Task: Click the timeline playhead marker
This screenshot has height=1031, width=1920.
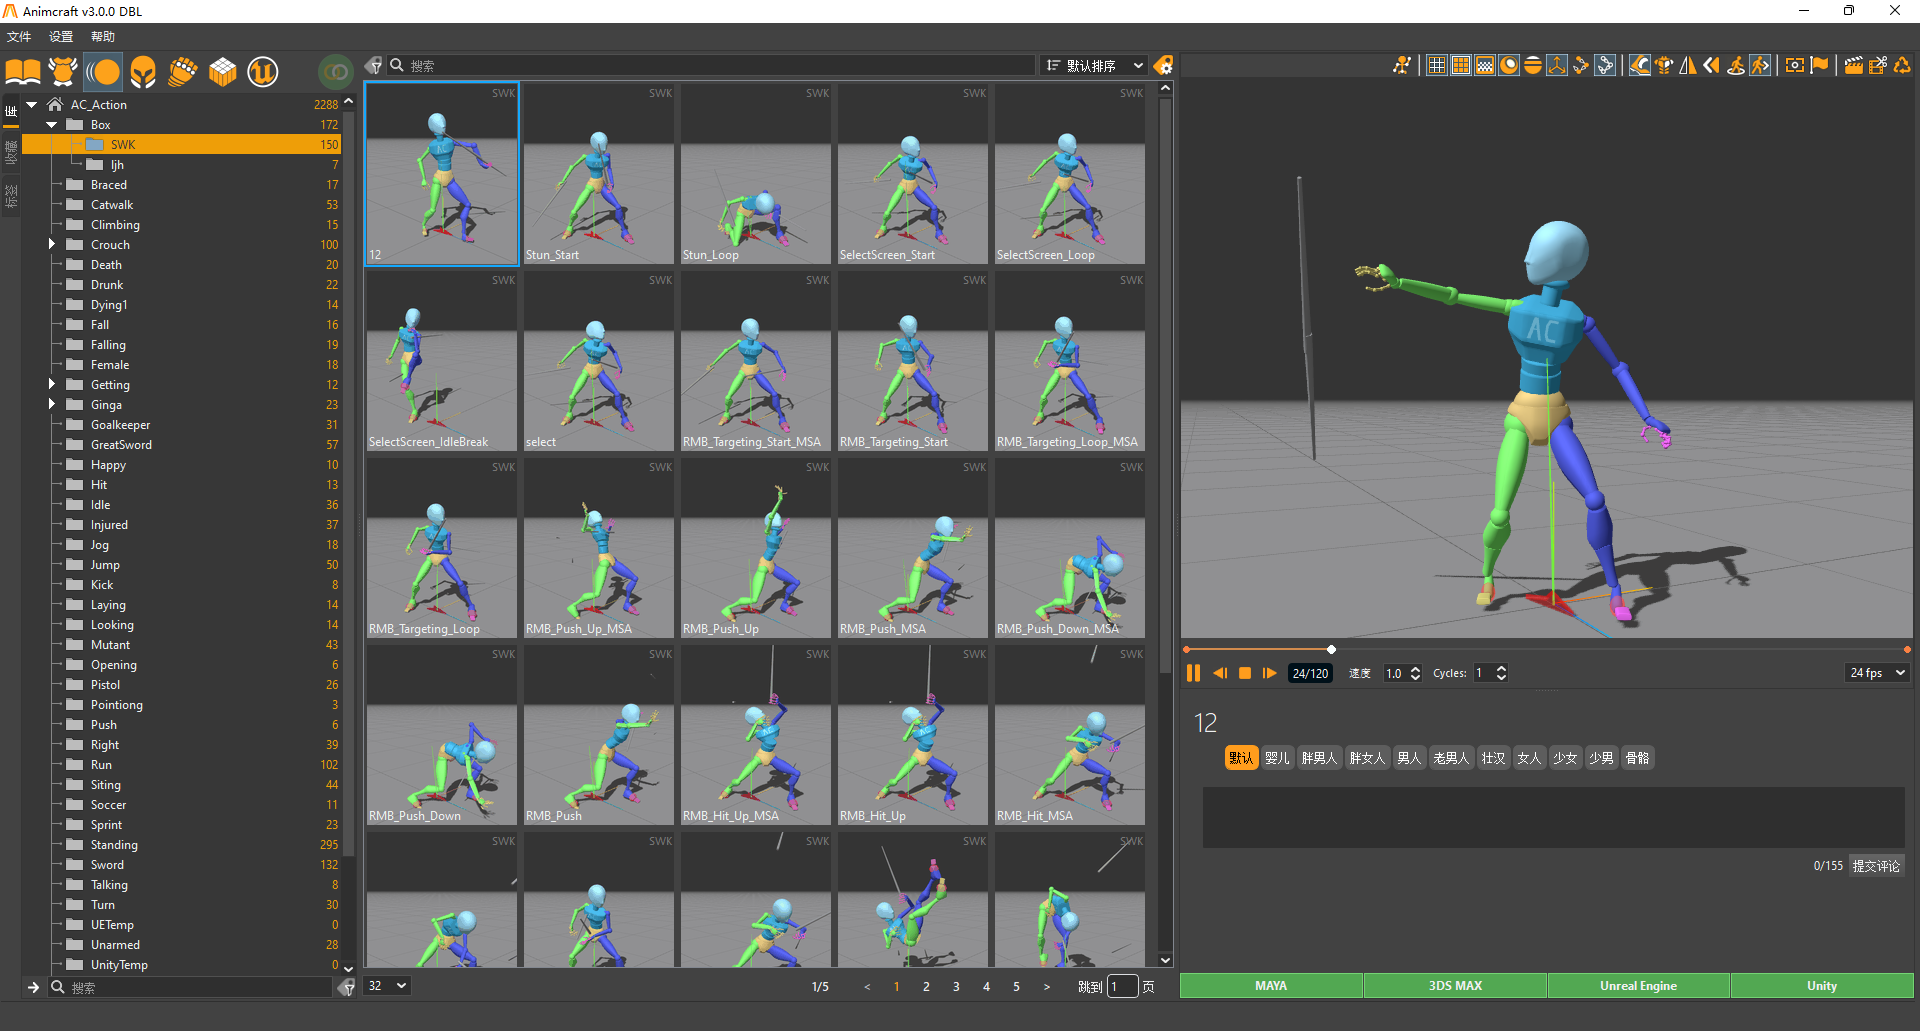Action: (1331, 650)
